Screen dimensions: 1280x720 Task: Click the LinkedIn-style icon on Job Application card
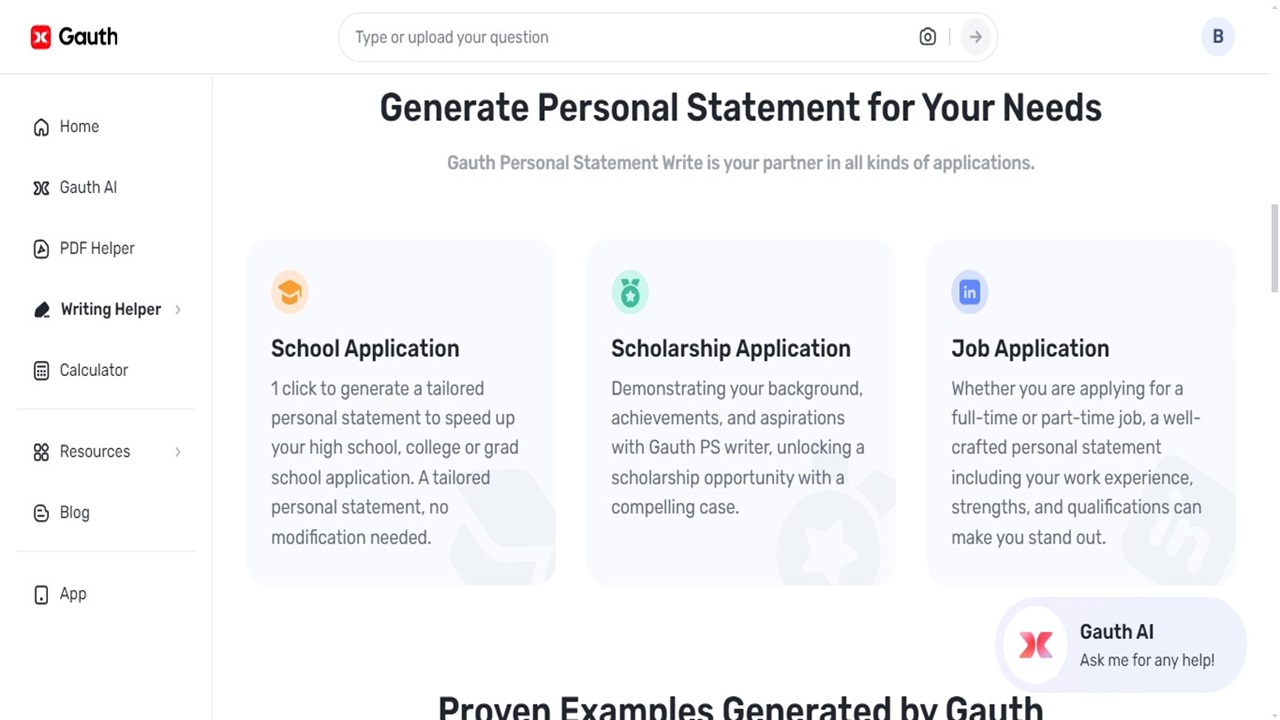969,292
